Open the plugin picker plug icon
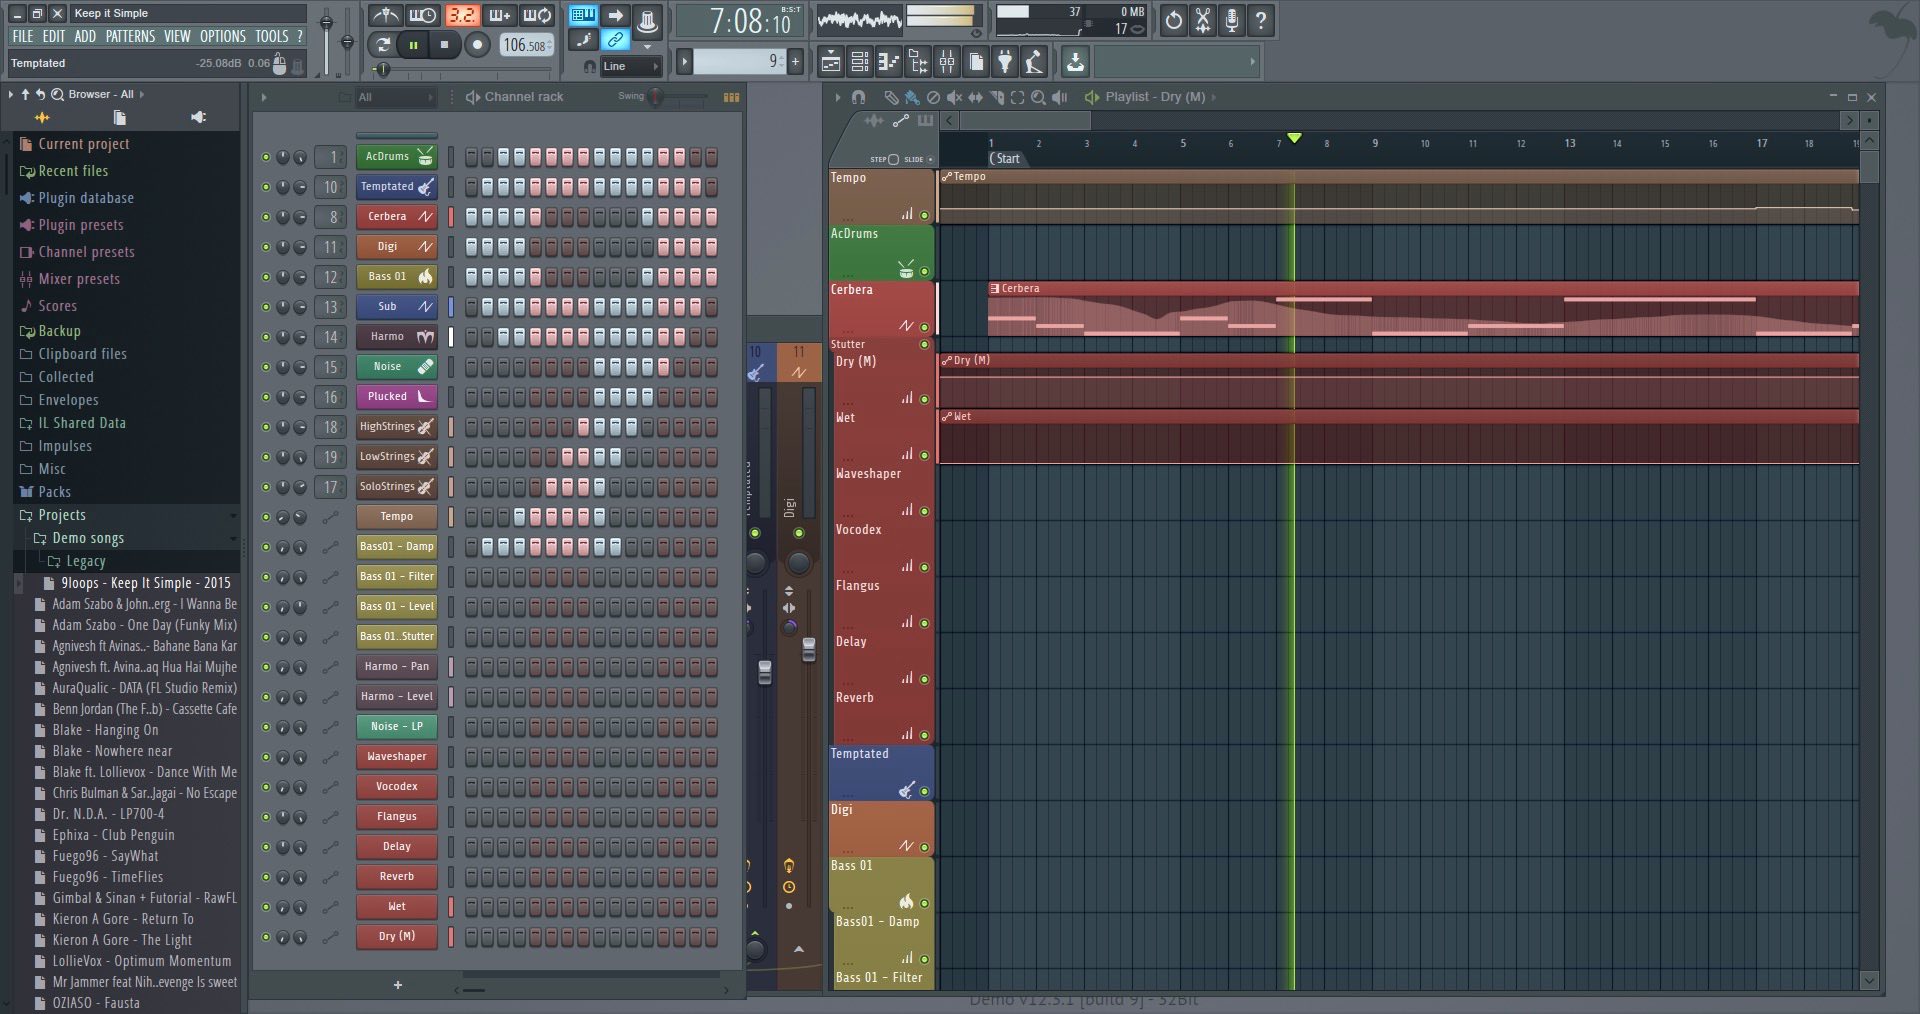 pos(1005,62)
